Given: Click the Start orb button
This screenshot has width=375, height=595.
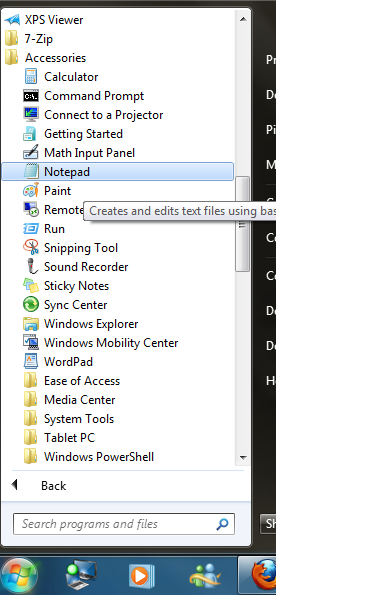Looking at the screenshot, I should 18,576.
